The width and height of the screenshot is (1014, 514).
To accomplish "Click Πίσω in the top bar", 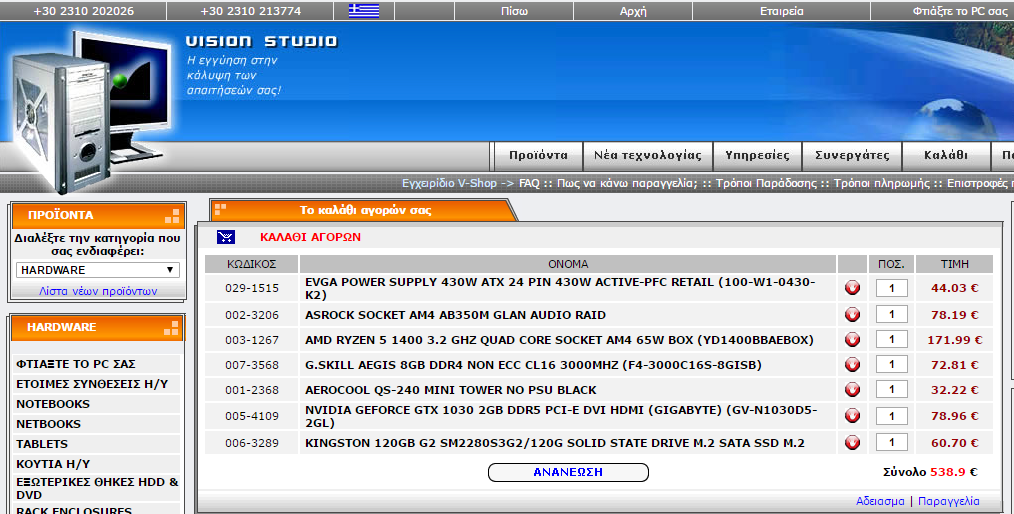I will 514,11.
